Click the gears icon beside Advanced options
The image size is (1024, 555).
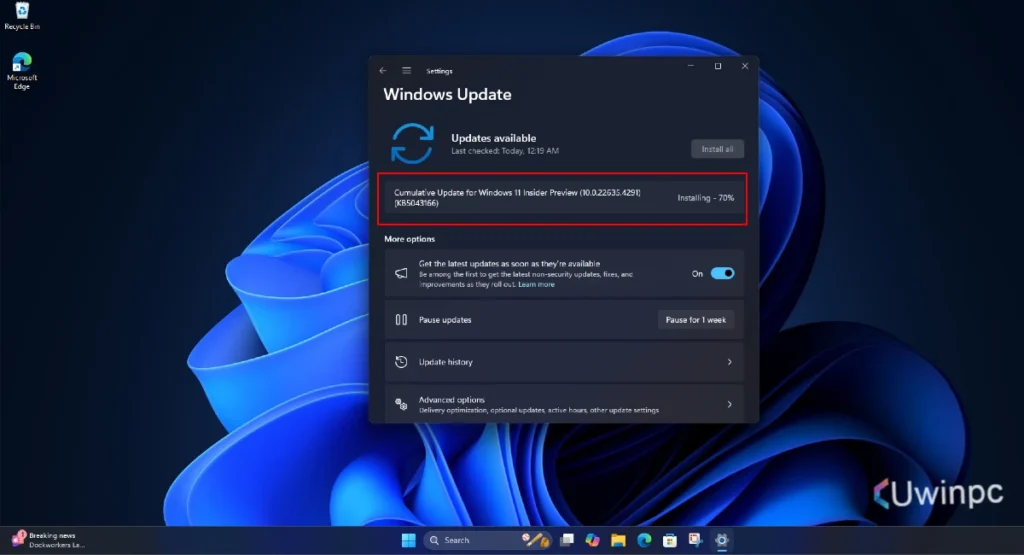401,404
